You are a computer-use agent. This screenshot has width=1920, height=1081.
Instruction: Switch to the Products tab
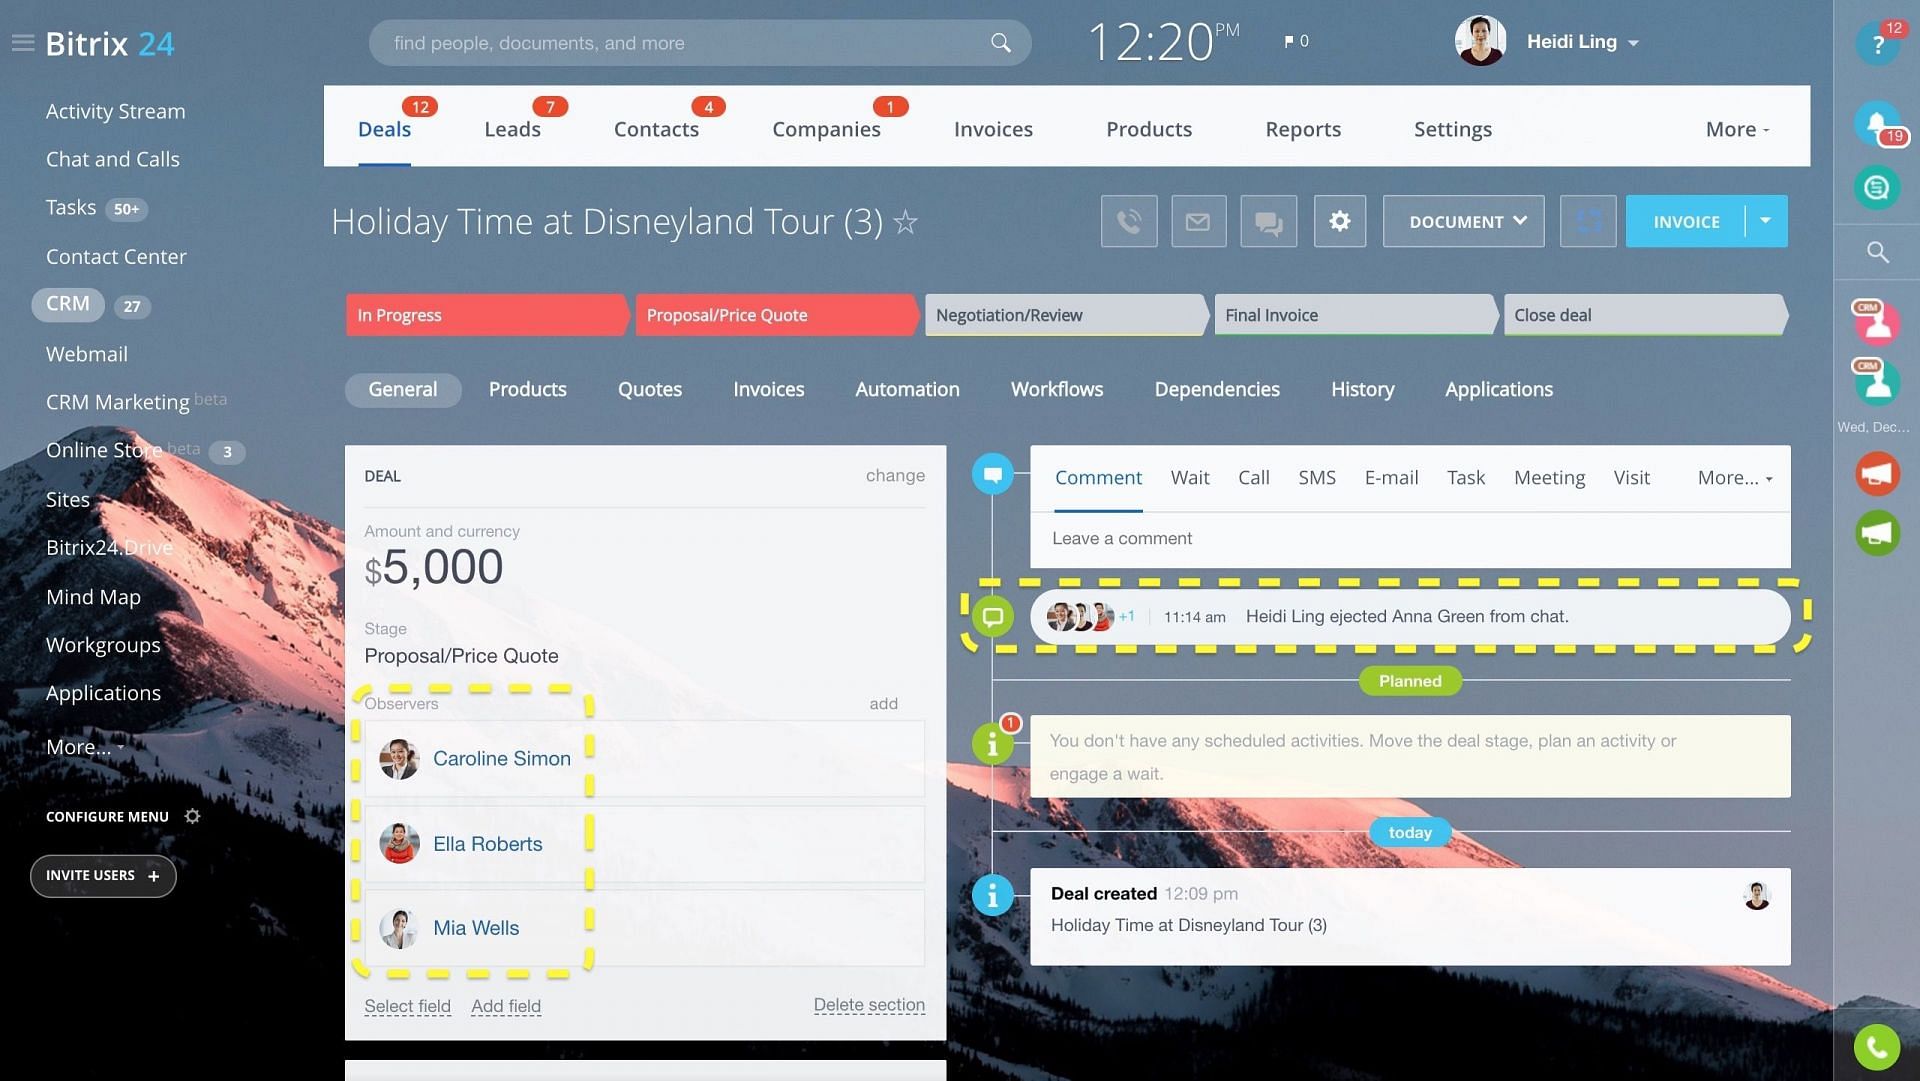point(527,388)
